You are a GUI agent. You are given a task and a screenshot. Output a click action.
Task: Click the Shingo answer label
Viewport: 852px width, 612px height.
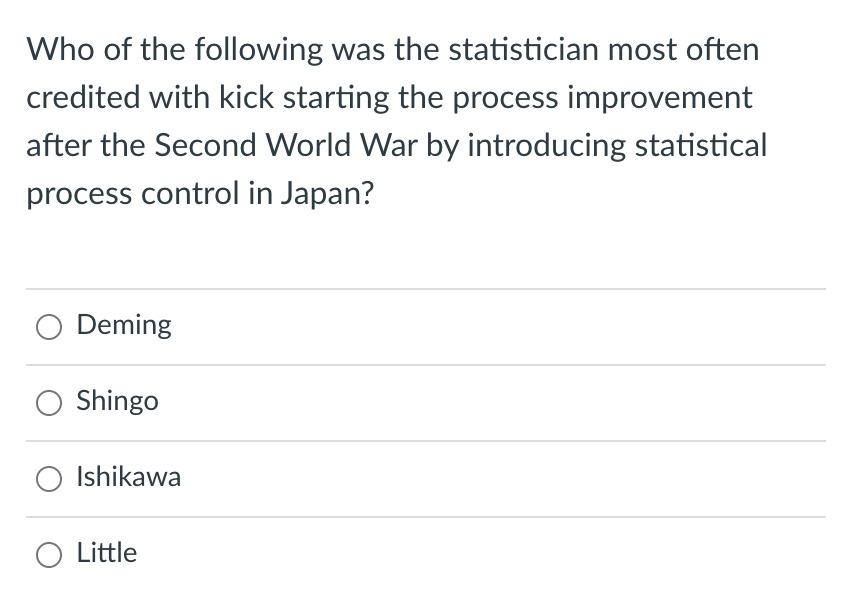coord(117,401)
